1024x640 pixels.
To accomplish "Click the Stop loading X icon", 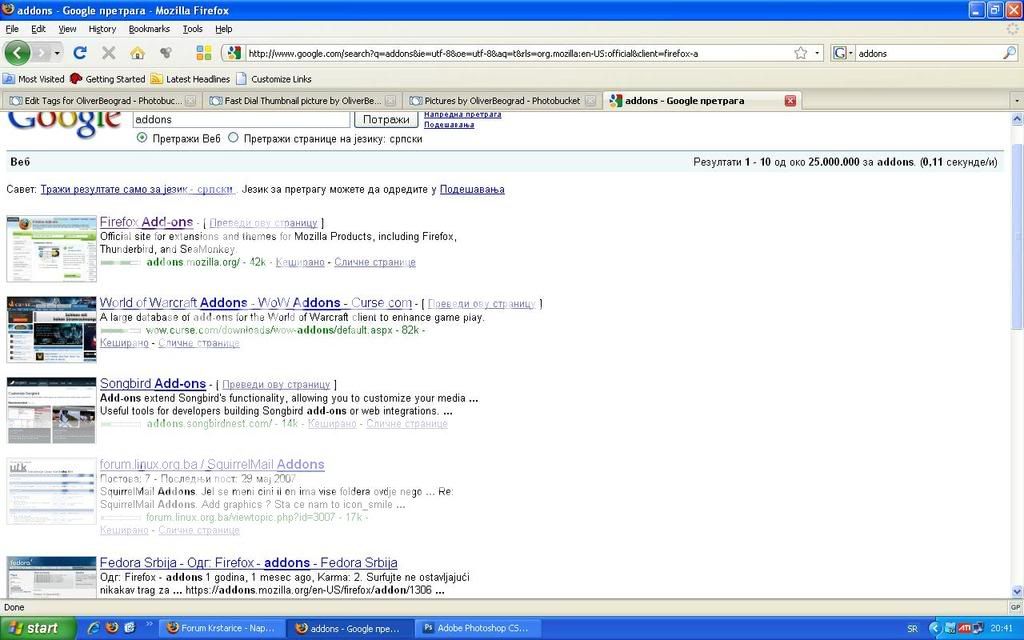I will click(108, 53).
